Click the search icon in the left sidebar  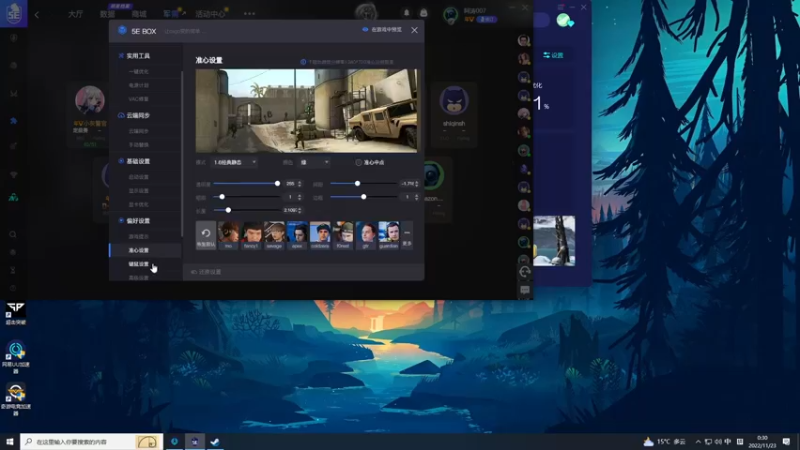point(13,234)
